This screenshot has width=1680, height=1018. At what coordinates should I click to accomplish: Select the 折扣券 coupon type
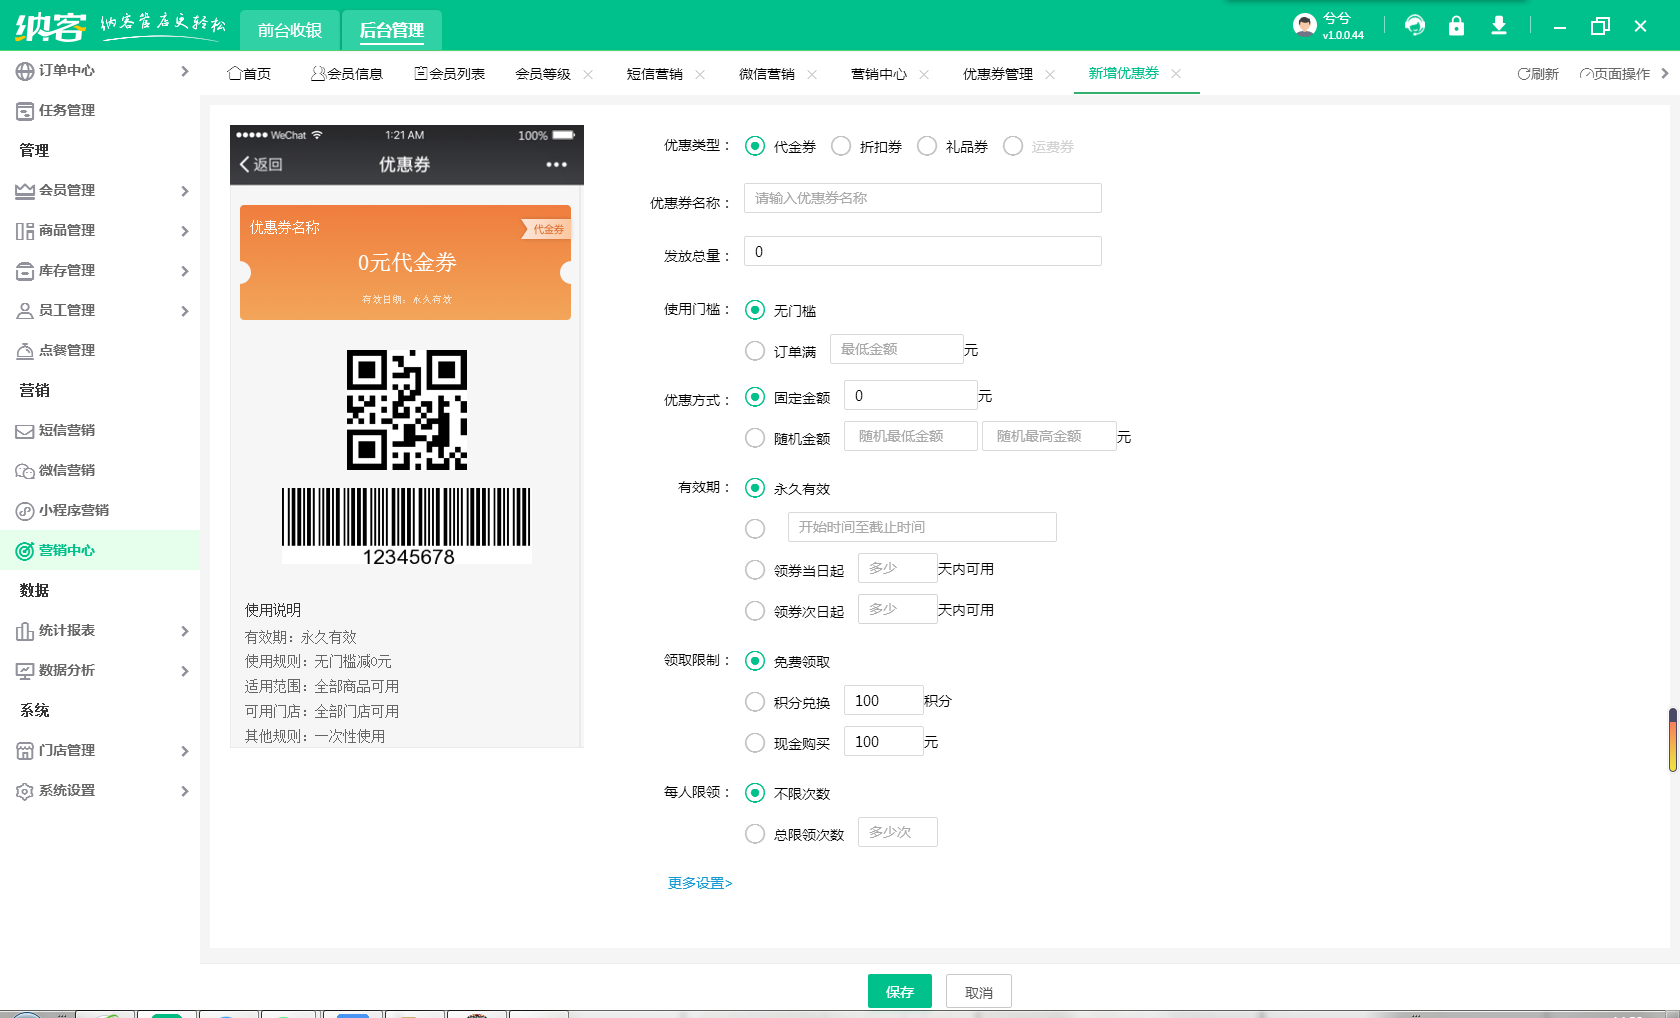click(841, 146)
